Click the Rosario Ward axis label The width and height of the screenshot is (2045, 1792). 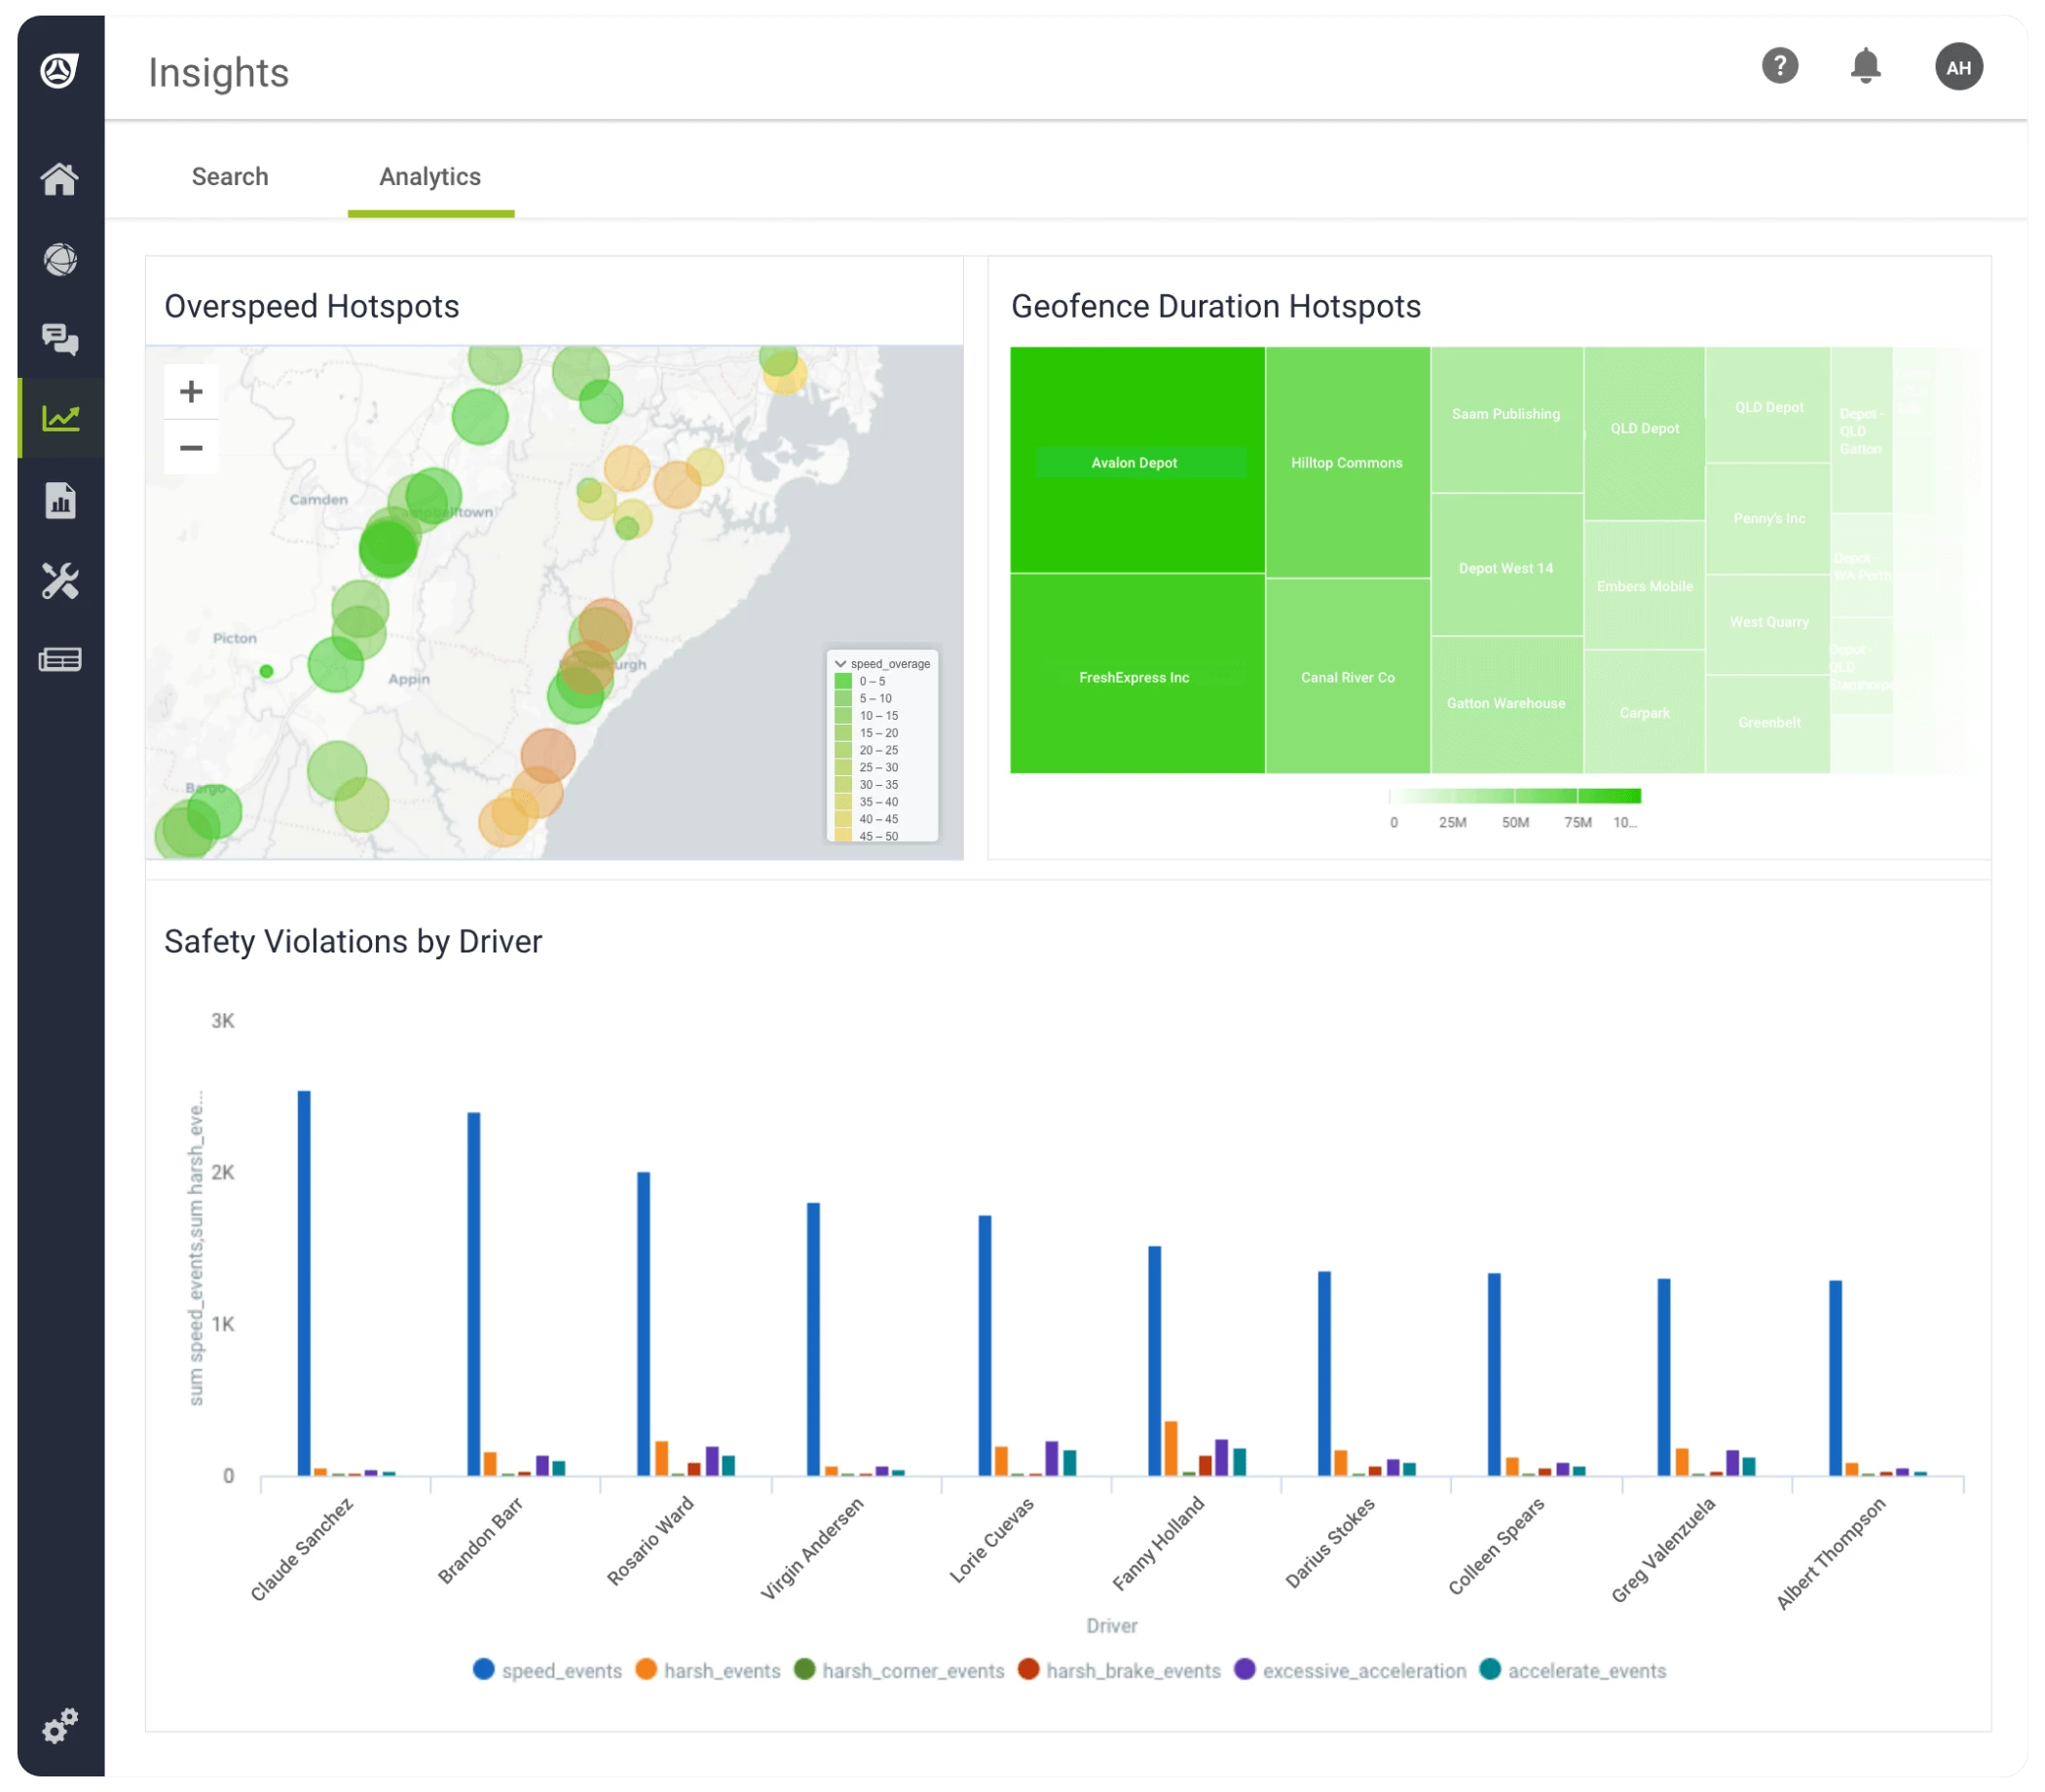[650, 1540]
